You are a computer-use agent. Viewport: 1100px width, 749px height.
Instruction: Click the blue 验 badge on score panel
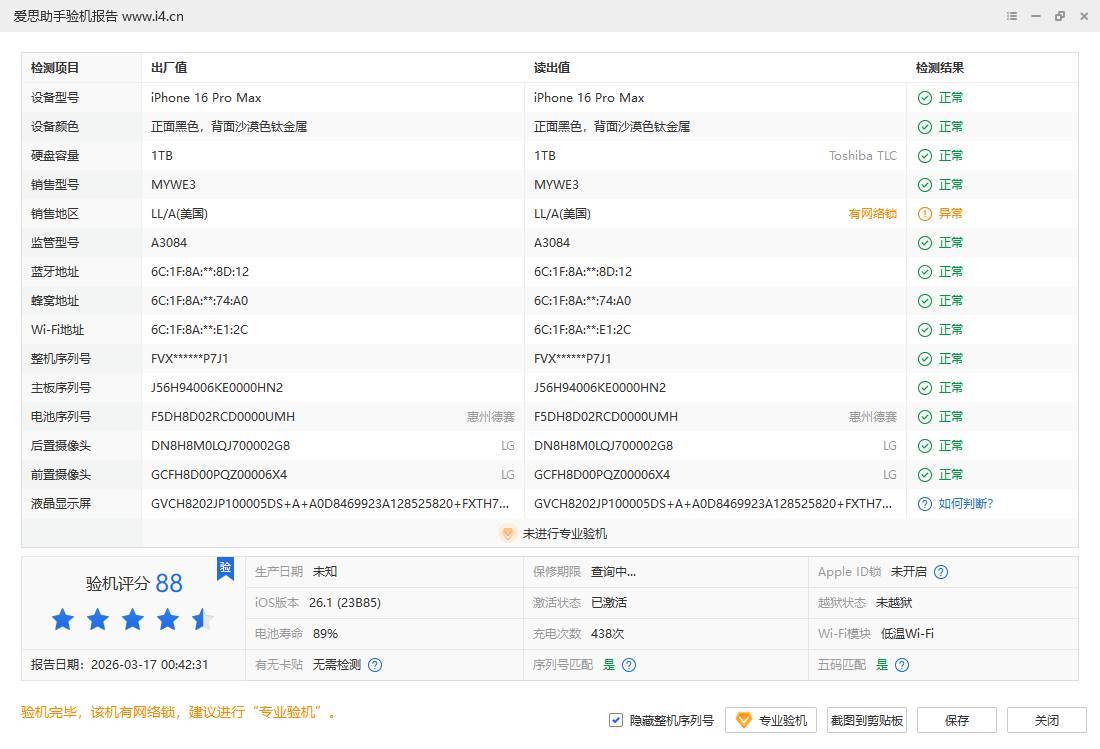click(x=225, y=569)
